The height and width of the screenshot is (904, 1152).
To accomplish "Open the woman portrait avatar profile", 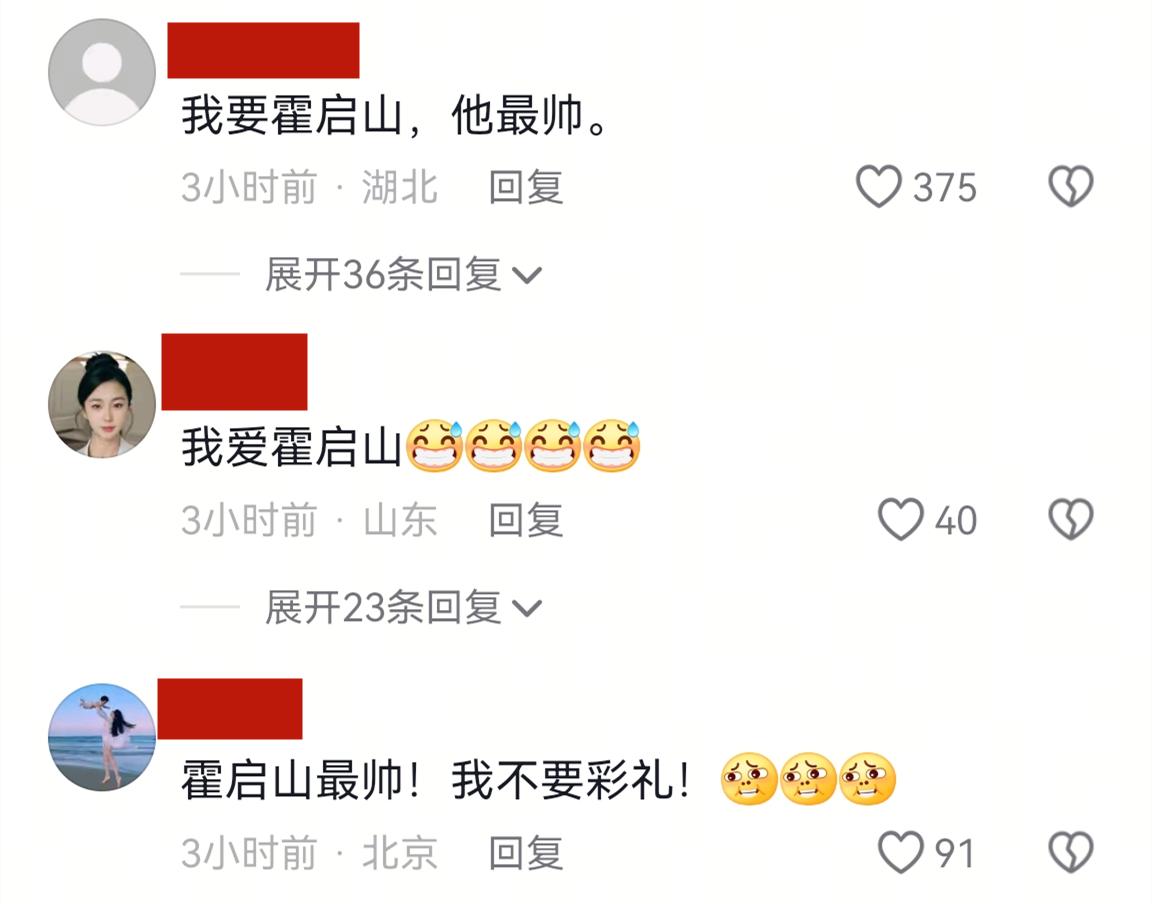I will 102,404.
